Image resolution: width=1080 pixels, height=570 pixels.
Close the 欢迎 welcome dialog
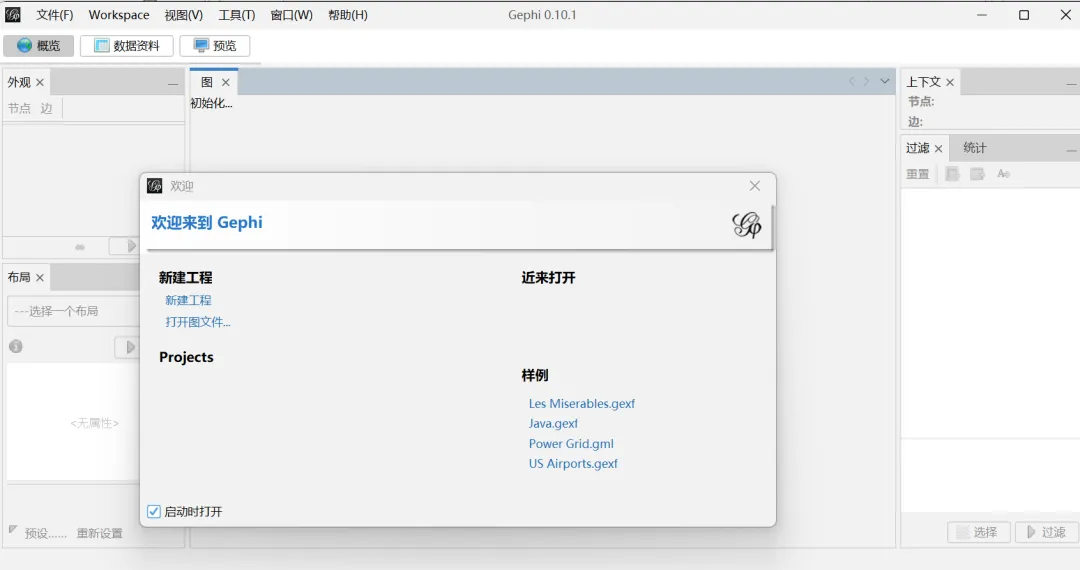(x=755, y=186)
